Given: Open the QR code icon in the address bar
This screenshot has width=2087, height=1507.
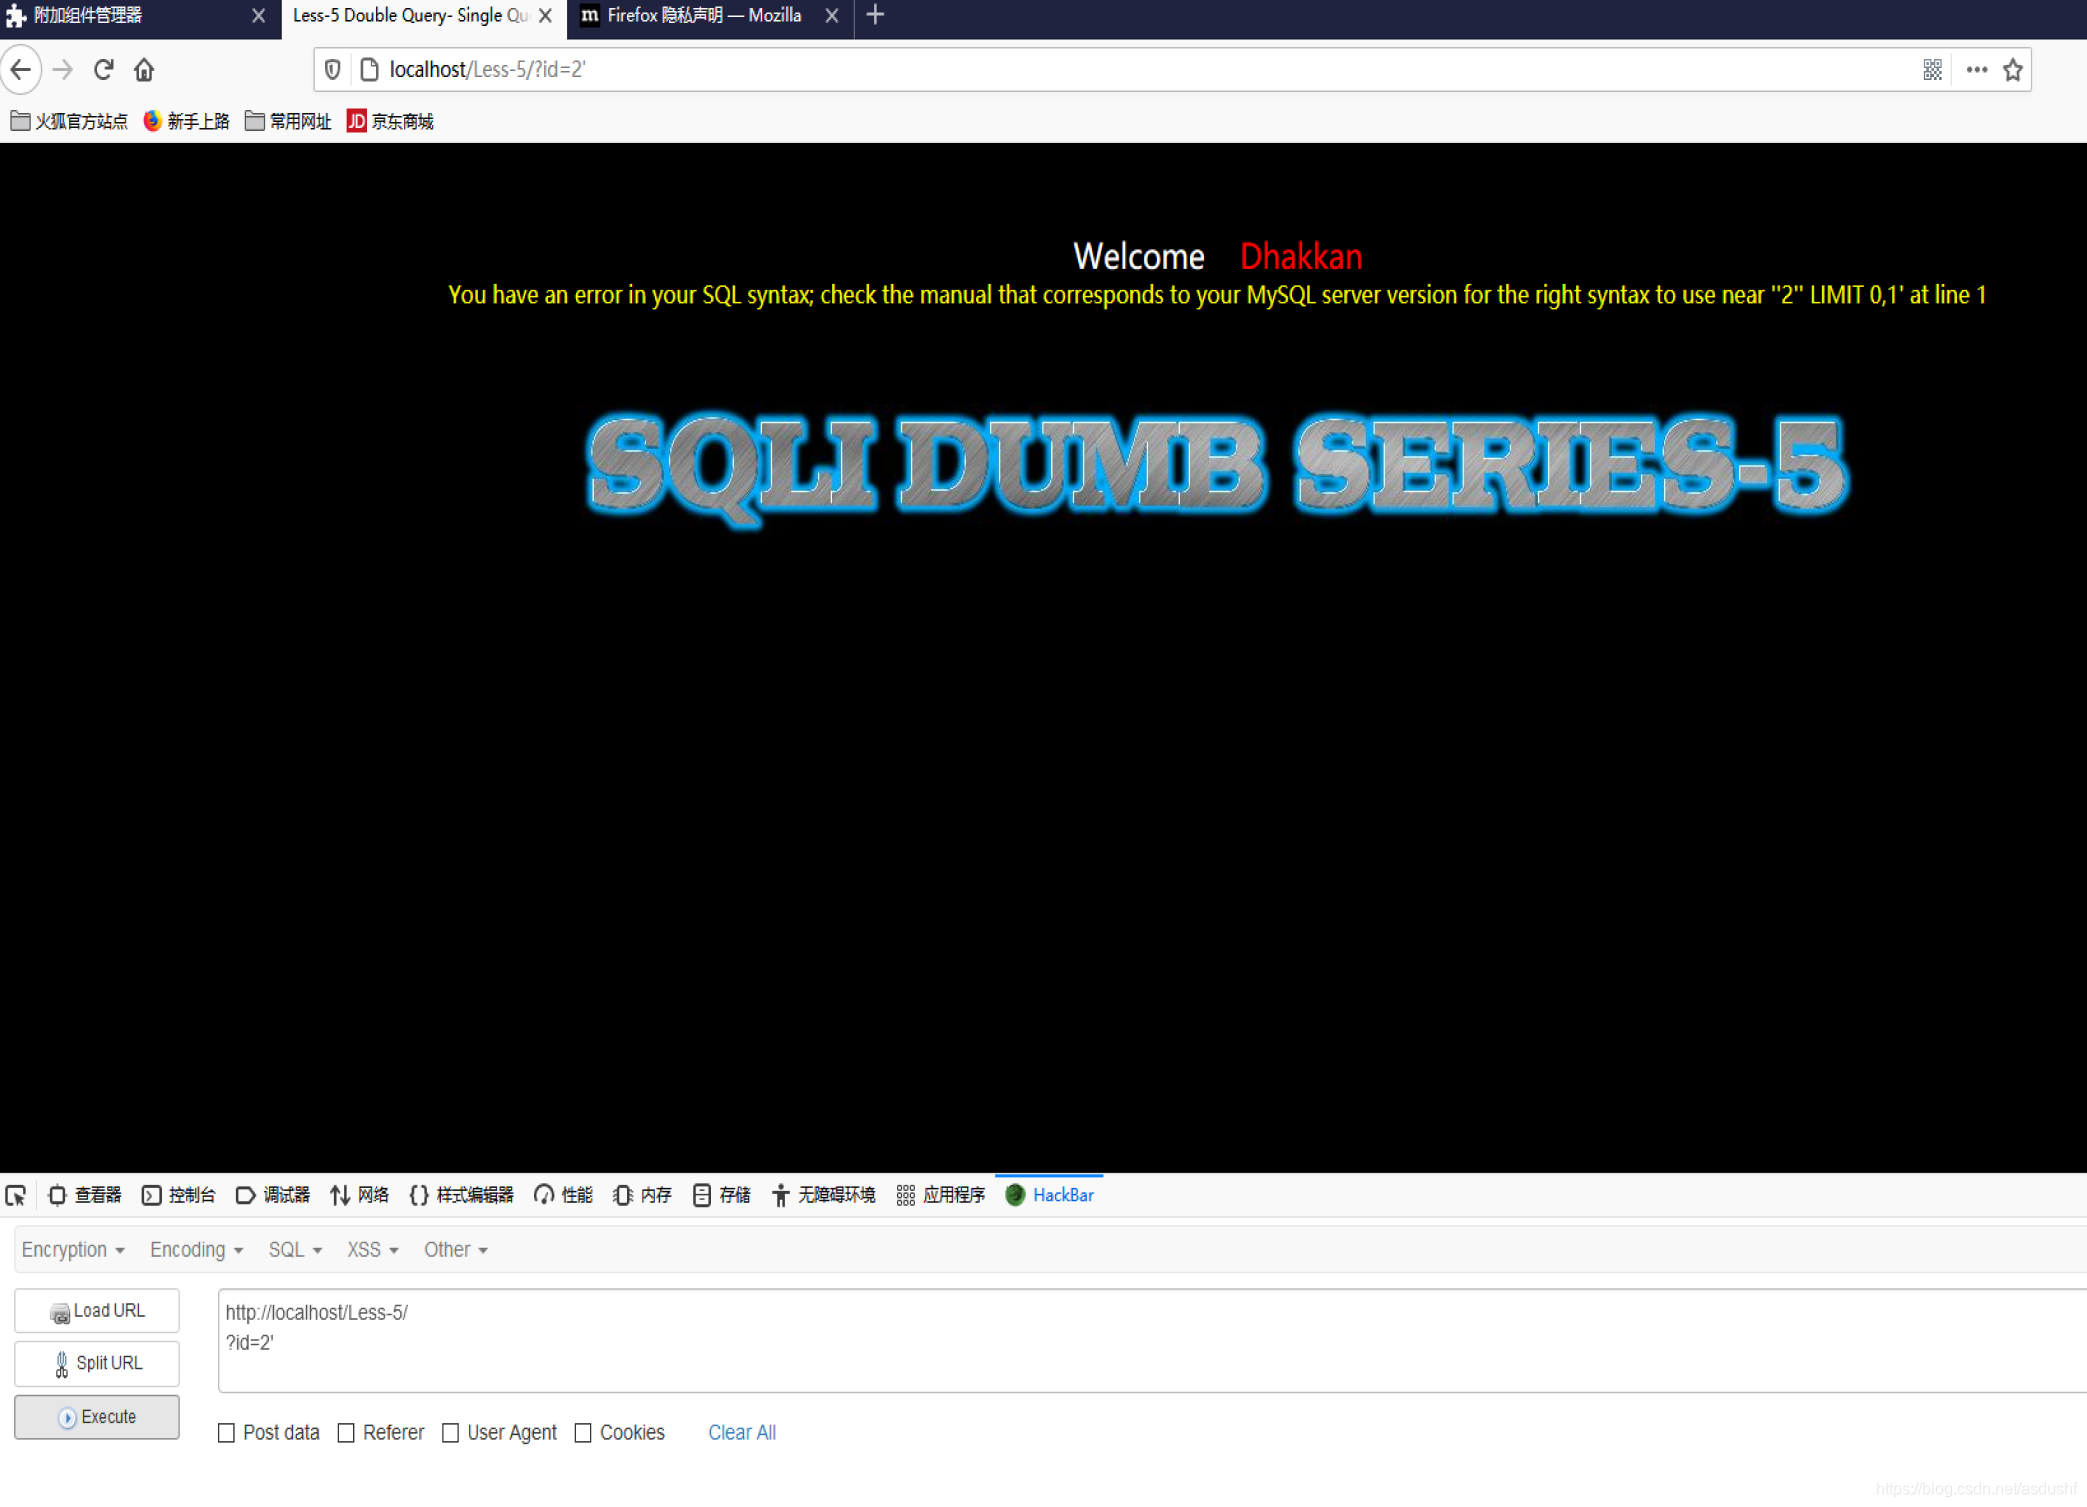Looking at the screenshot, I should pos(1932,69).
